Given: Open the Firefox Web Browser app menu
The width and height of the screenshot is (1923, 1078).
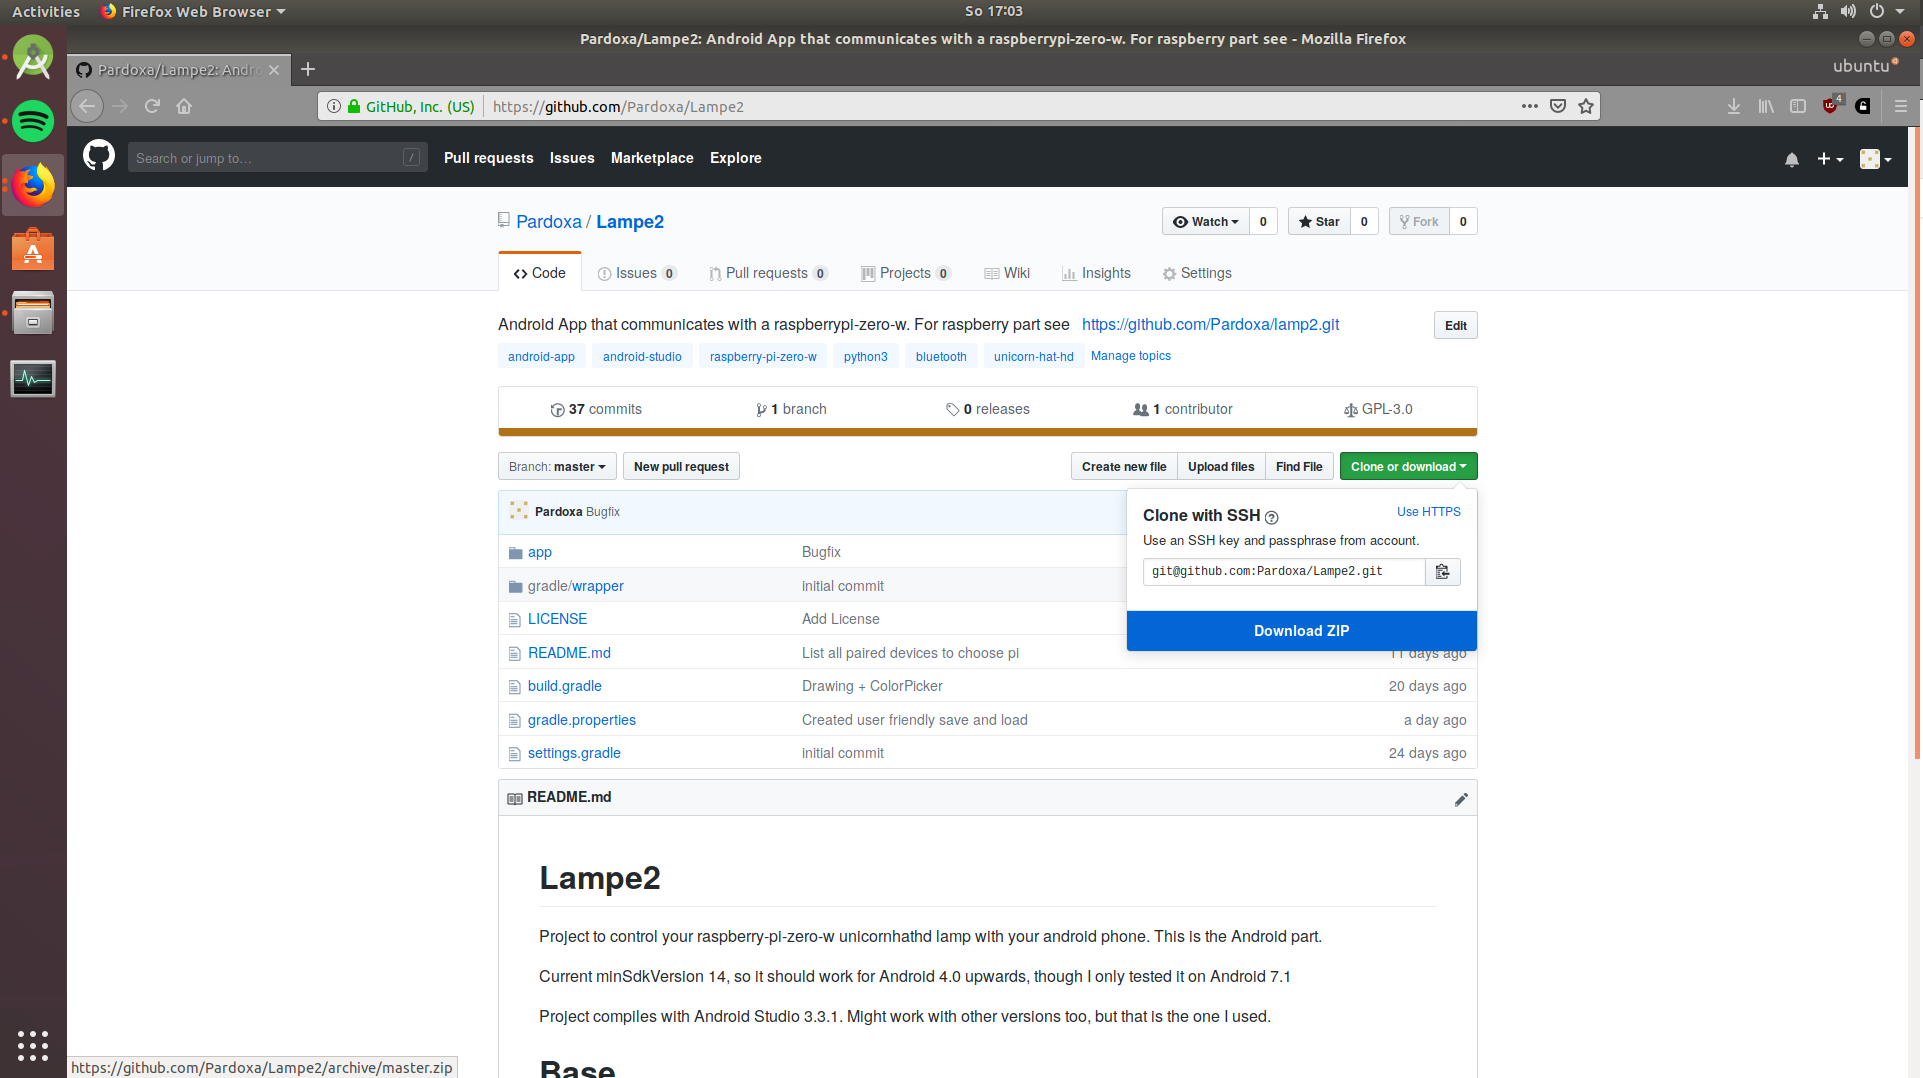Looking at the screenshot, I should pyautogui.click(x=194, y=11).
